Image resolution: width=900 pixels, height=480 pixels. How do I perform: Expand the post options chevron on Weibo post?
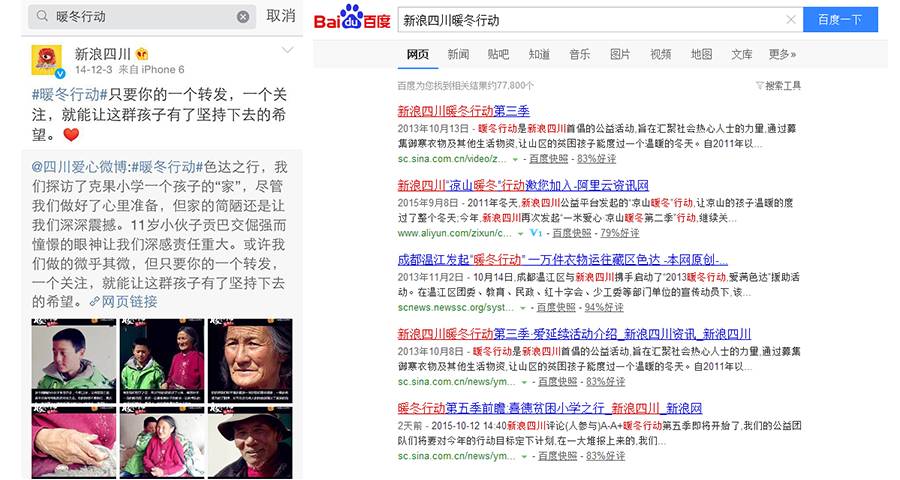click(288, 50)
